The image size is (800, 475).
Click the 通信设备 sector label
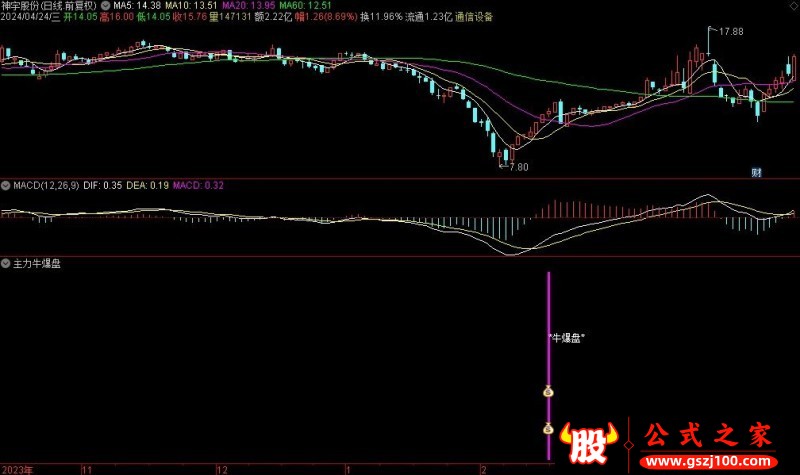[x=474, y=17]
